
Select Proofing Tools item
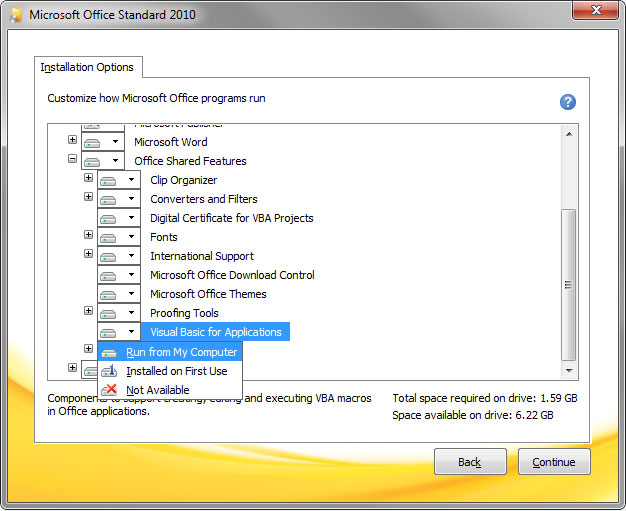click(x=184, y=313)
